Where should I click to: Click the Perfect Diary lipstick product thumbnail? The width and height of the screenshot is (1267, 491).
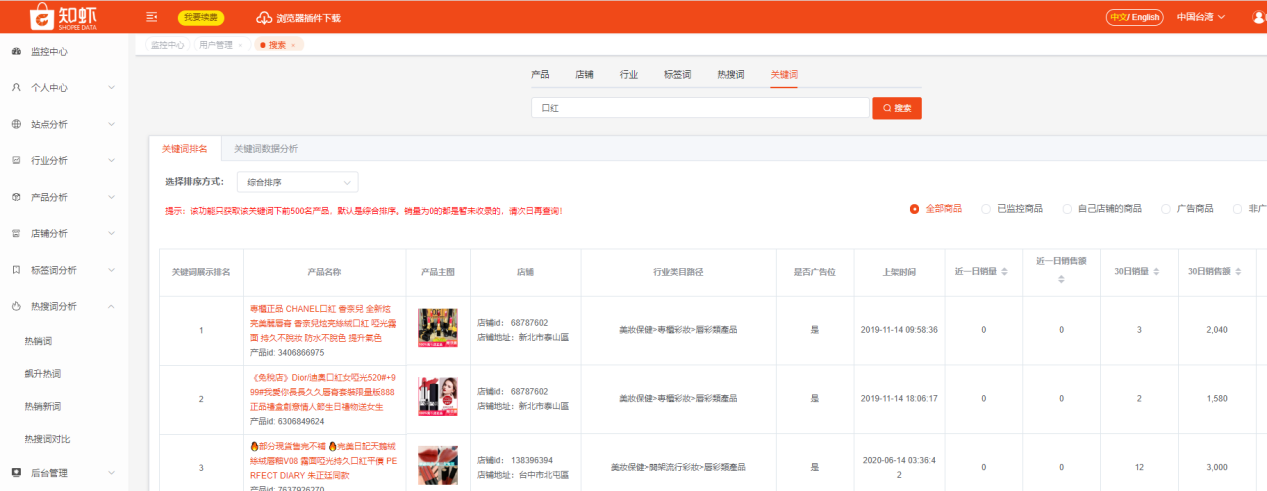coord(438,465)
